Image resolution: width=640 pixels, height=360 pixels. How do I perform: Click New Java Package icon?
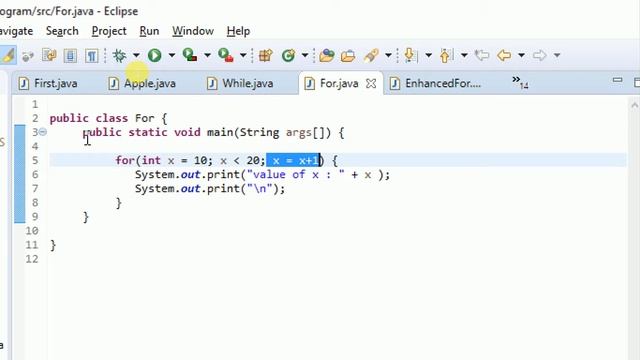(x=265, y=55)
